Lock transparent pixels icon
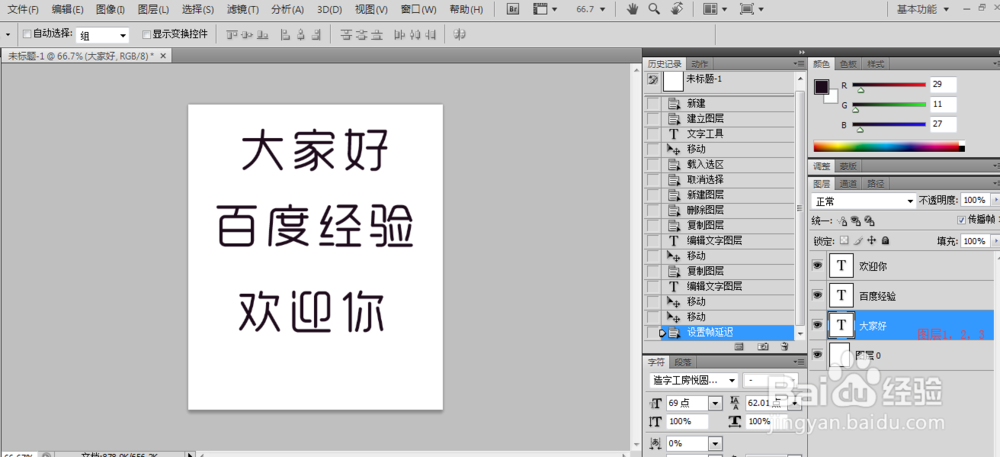The height and width of the screenshot is (457, 1000). pos(844,241)
